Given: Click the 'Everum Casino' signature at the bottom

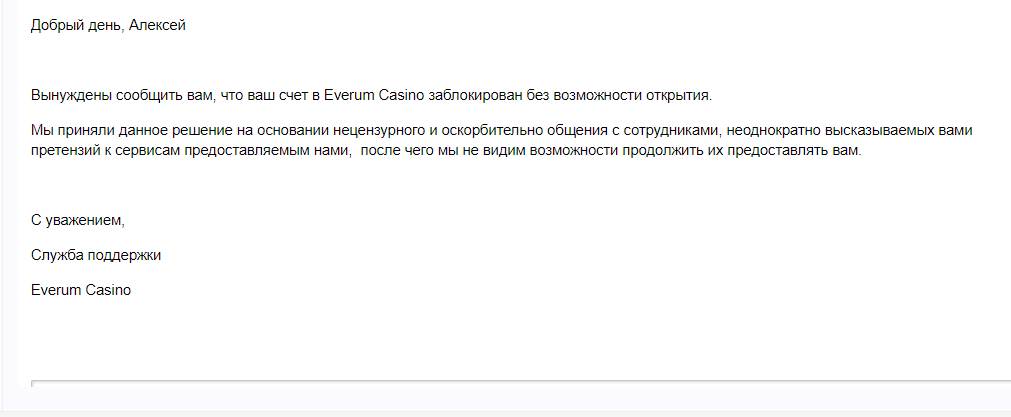Looking at the screenshot, I should (x=81, y=290).
